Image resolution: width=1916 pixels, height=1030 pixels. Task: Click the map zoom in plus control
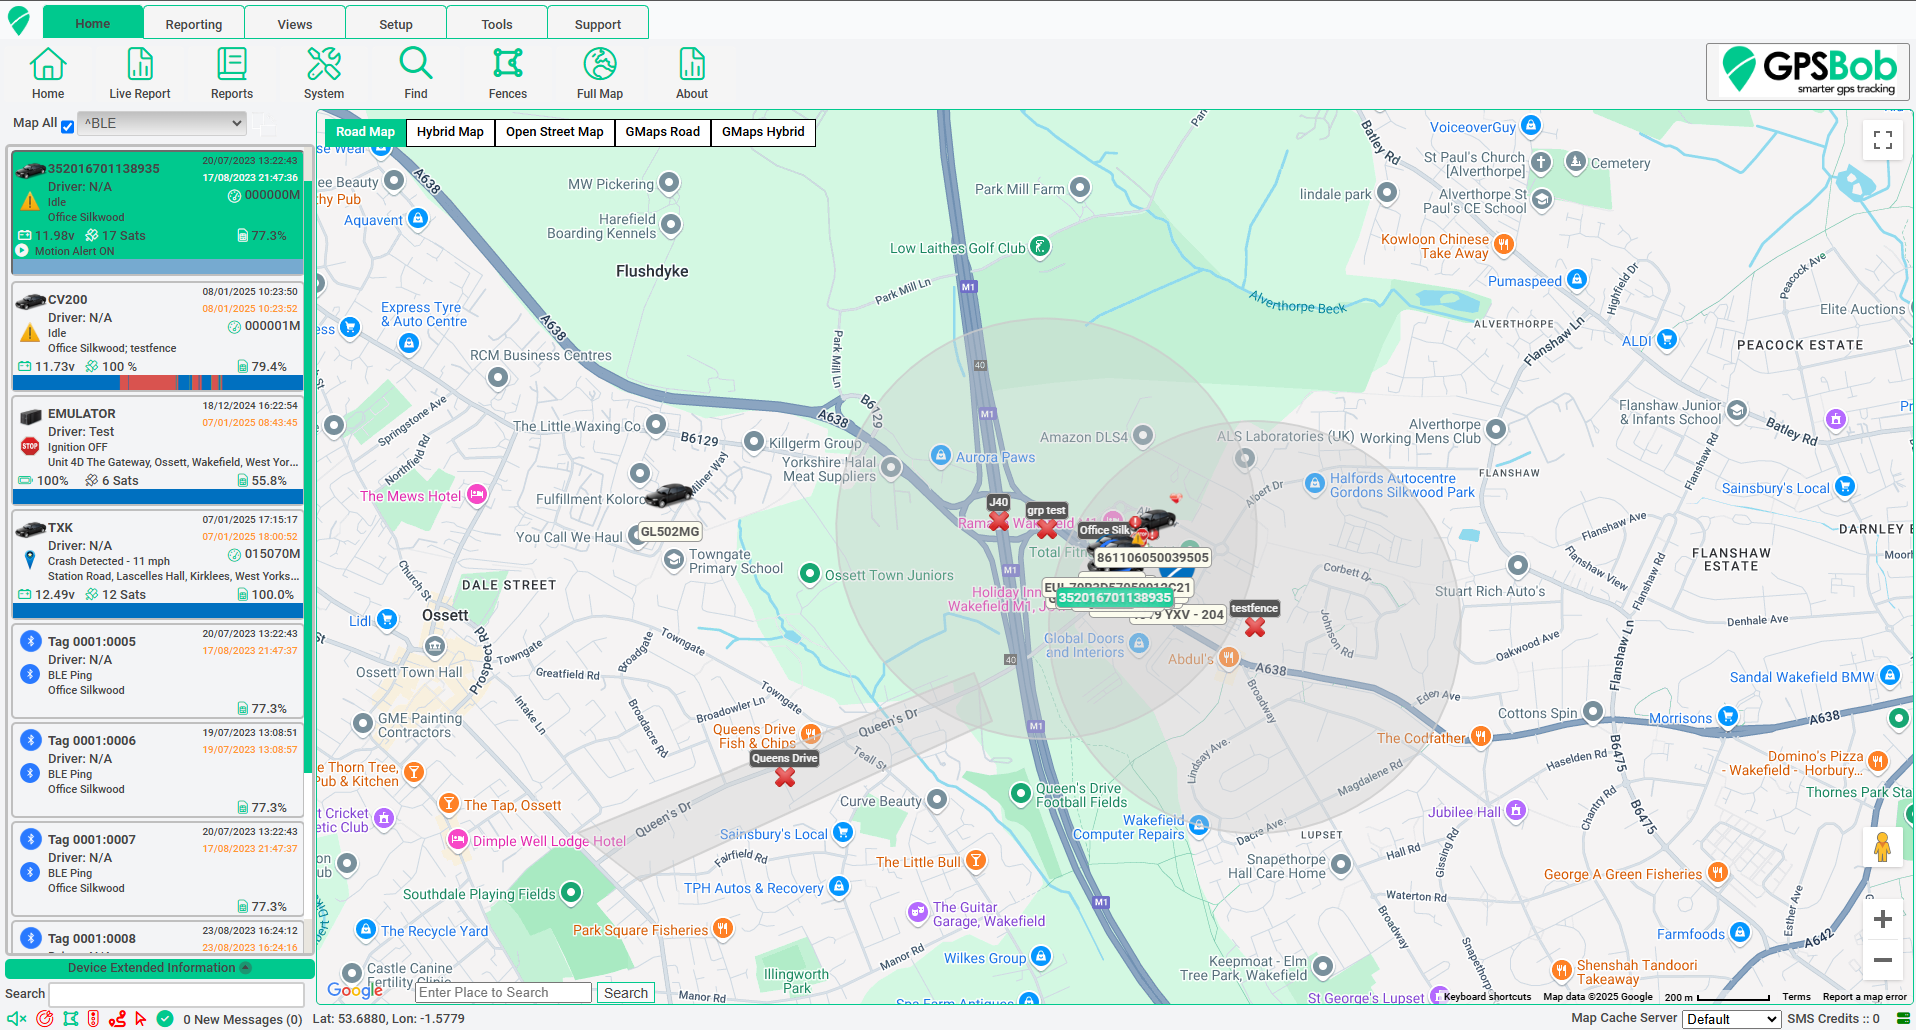(1882, 919)
